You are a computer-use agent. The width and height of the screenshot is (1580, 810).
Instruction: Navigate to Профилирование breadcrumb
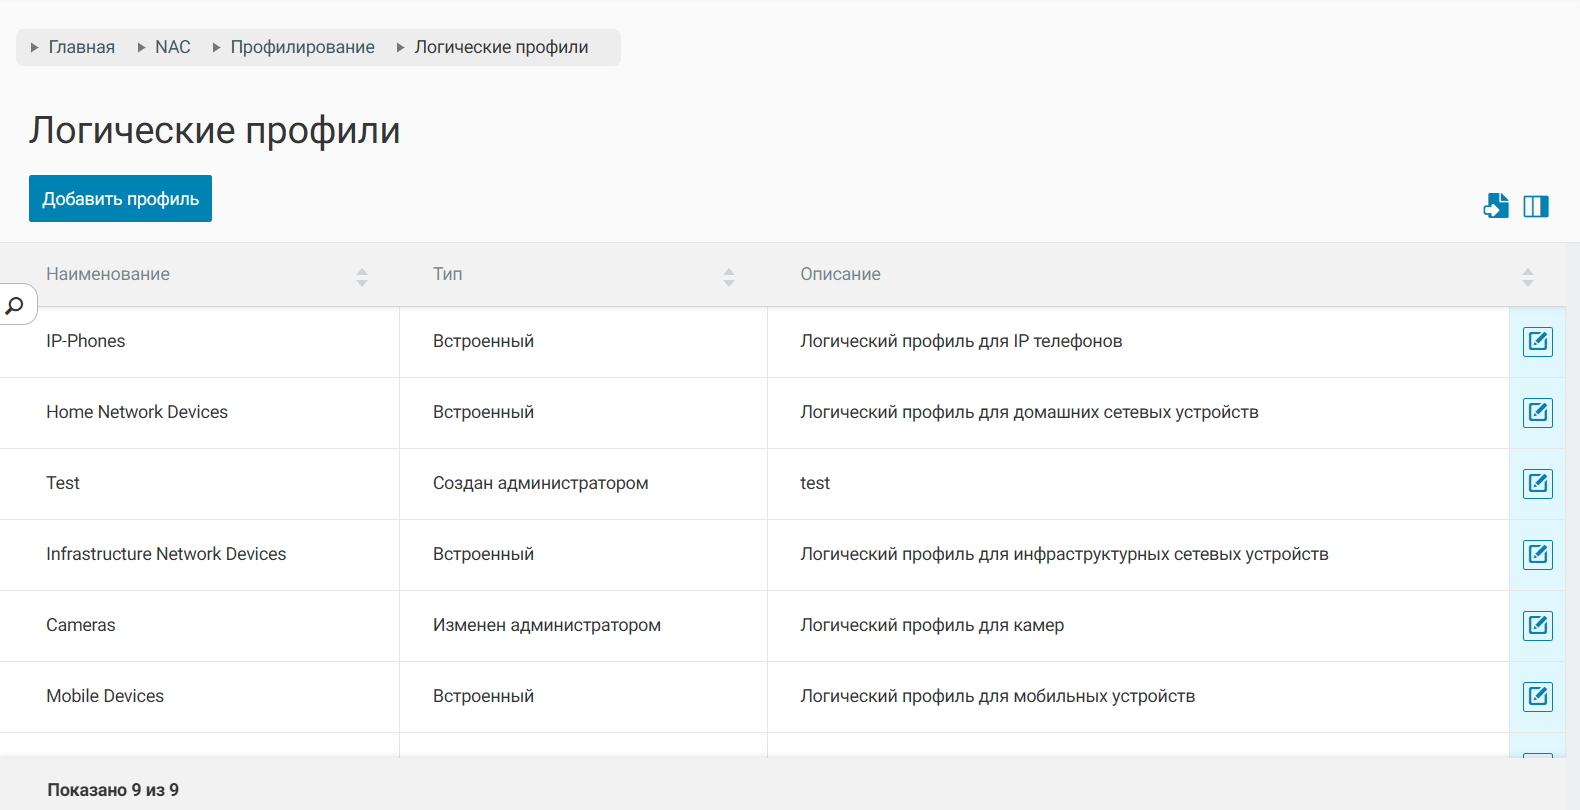pos(302,47)
